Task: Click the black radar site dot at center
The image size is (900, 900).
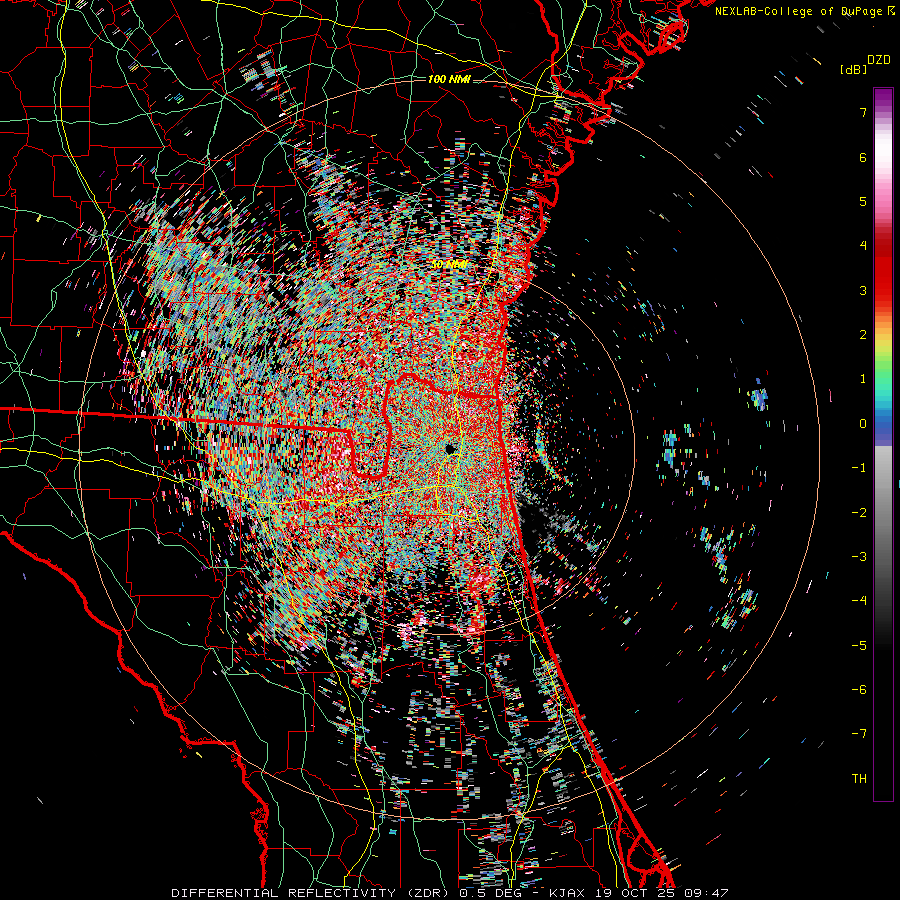Action: (451, 449)
